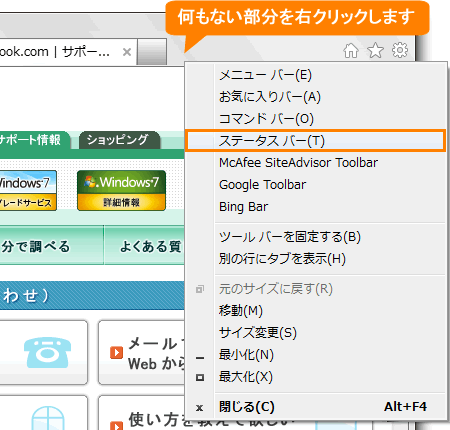Viewport: 450px width, 430px height.
Task: Toggle Google Toolbar menu entry
Action: click(x=315, y=185)
